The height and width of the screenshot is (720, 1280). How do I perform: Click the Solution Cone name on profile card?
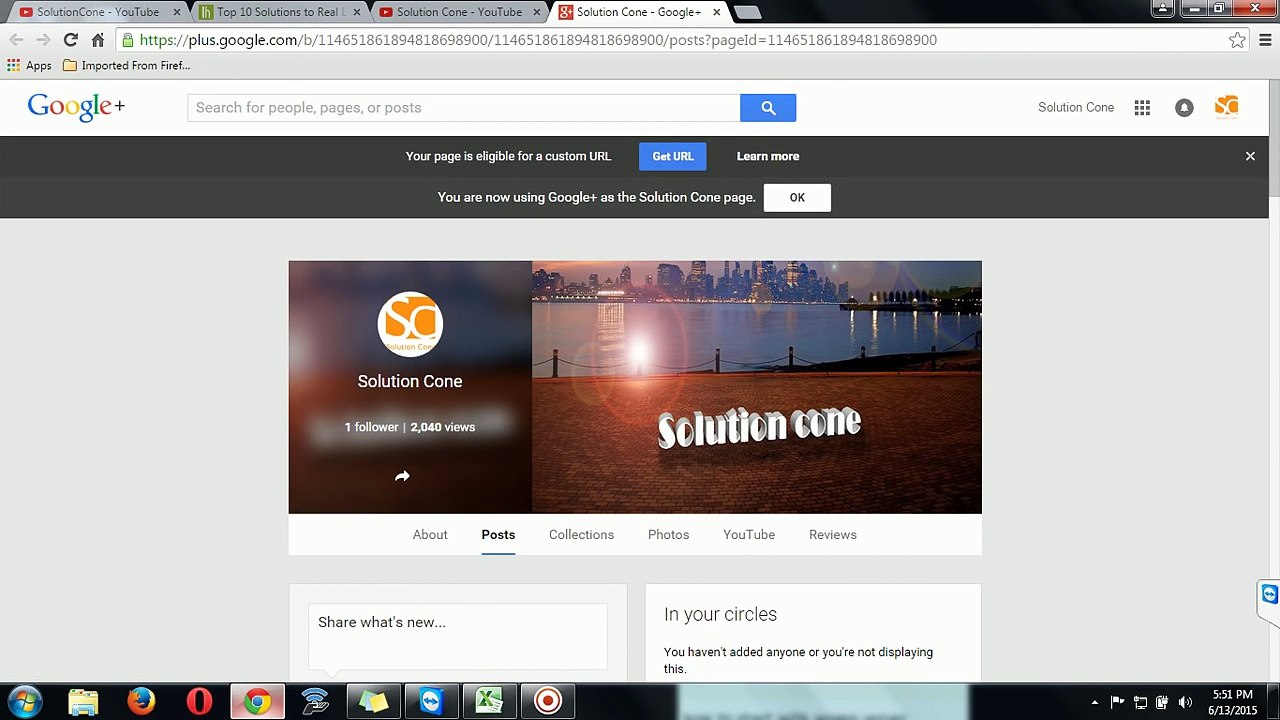(x=410, y=381)
